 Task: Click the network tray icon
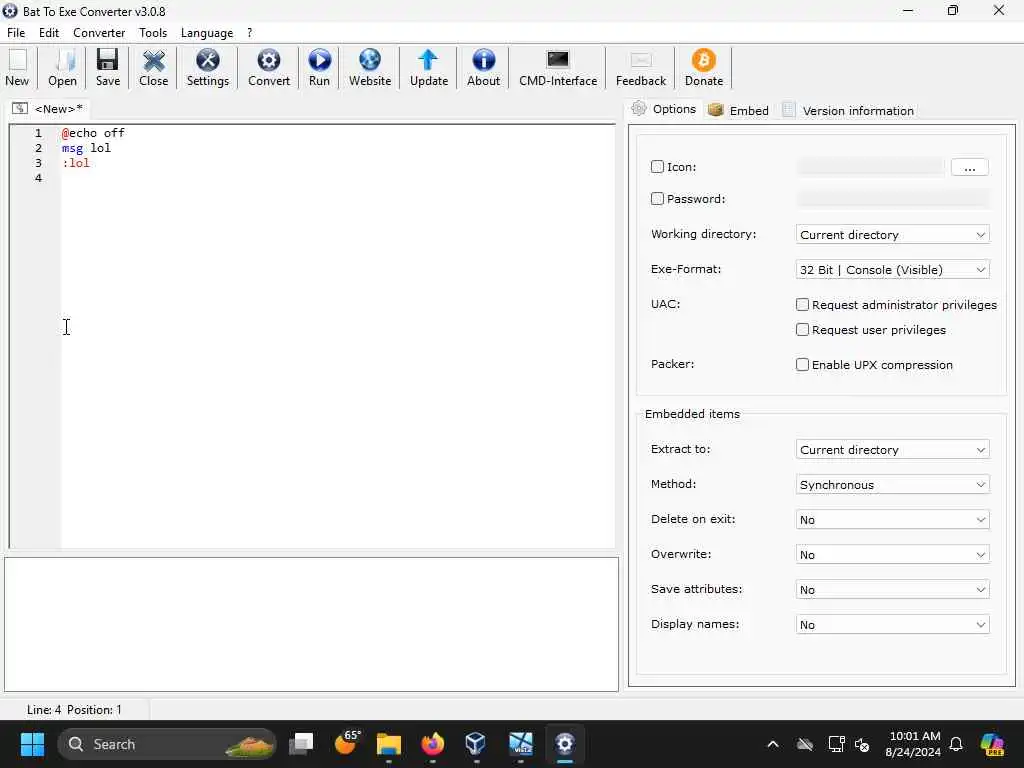tap(836, 744)
